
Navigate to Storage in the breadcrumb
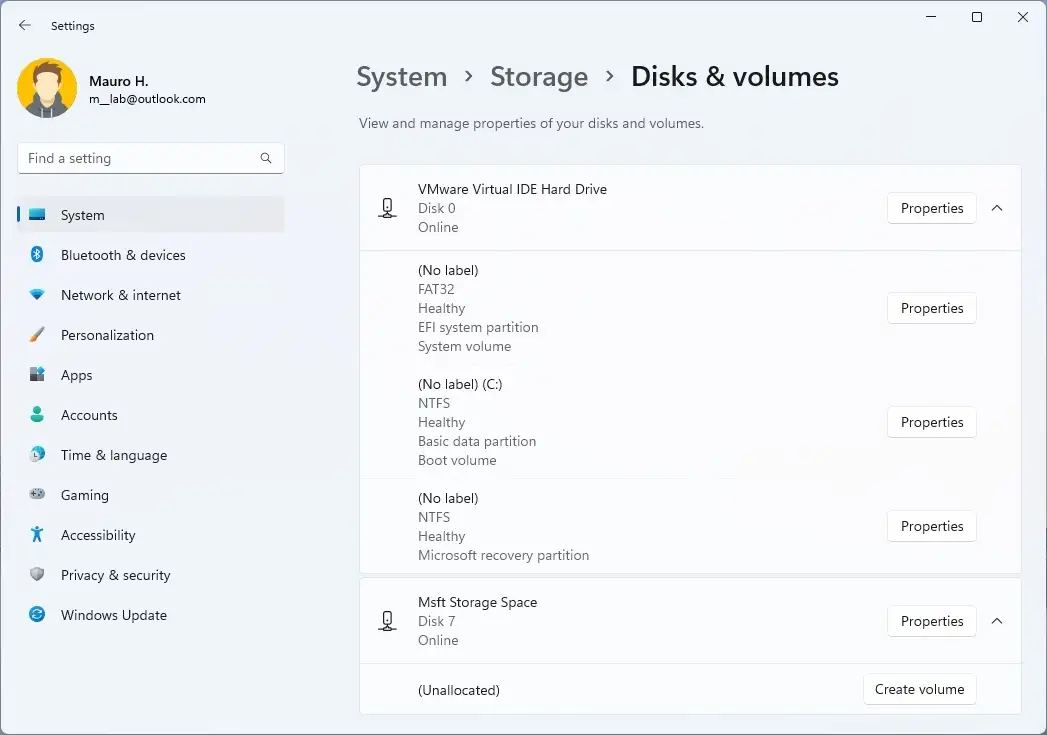[x=538, y=77]
